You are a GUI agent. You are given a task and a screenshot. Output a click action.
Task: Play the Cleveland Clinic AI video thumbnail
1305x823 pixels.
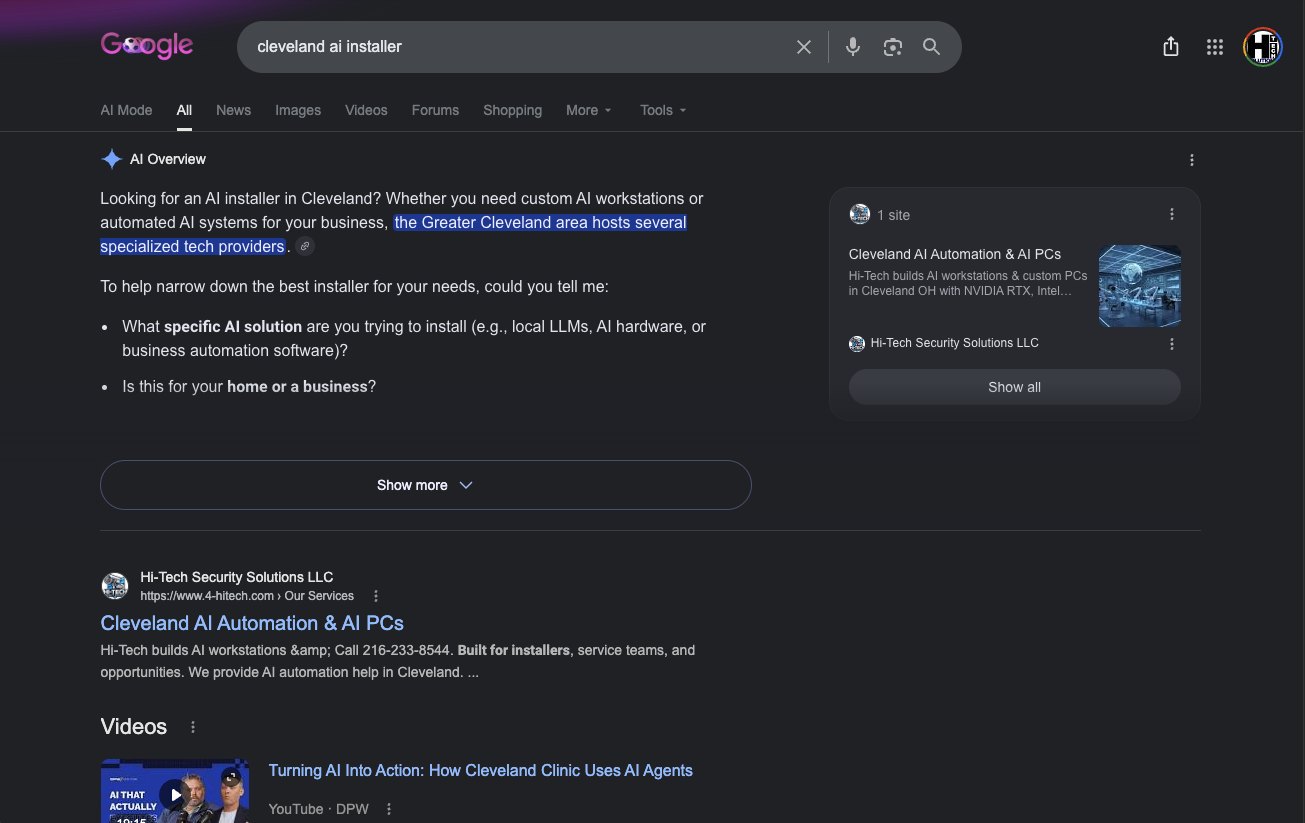click(175, 791)
